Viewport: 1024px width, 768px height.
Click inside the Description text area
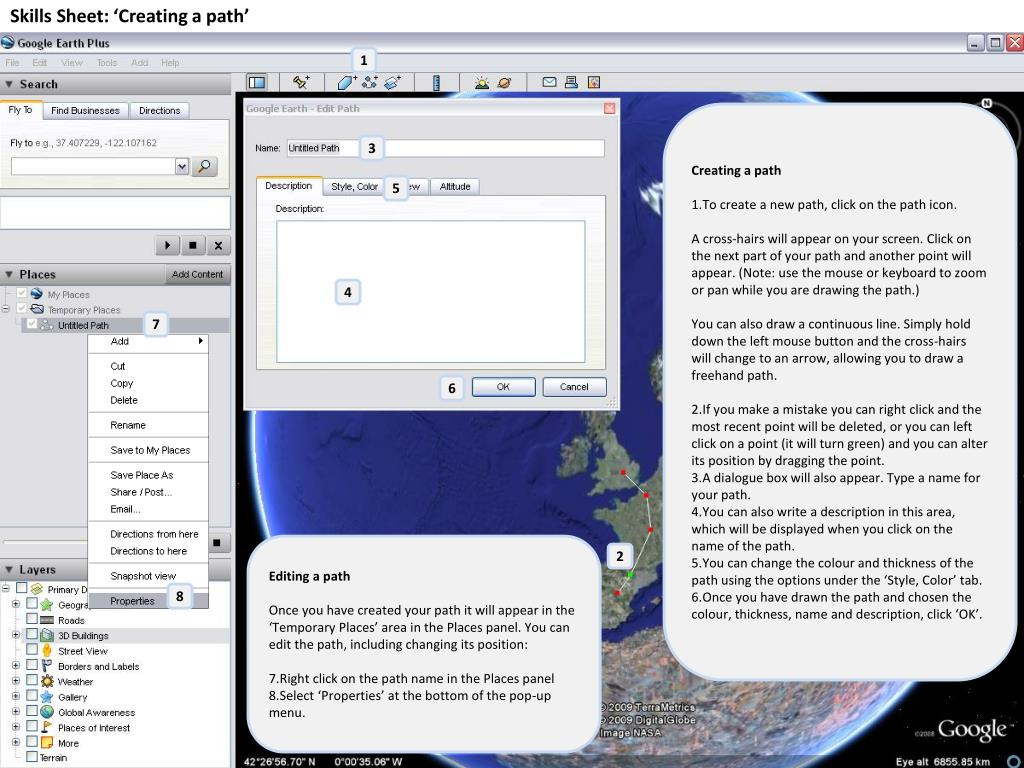tap(430, 291)
